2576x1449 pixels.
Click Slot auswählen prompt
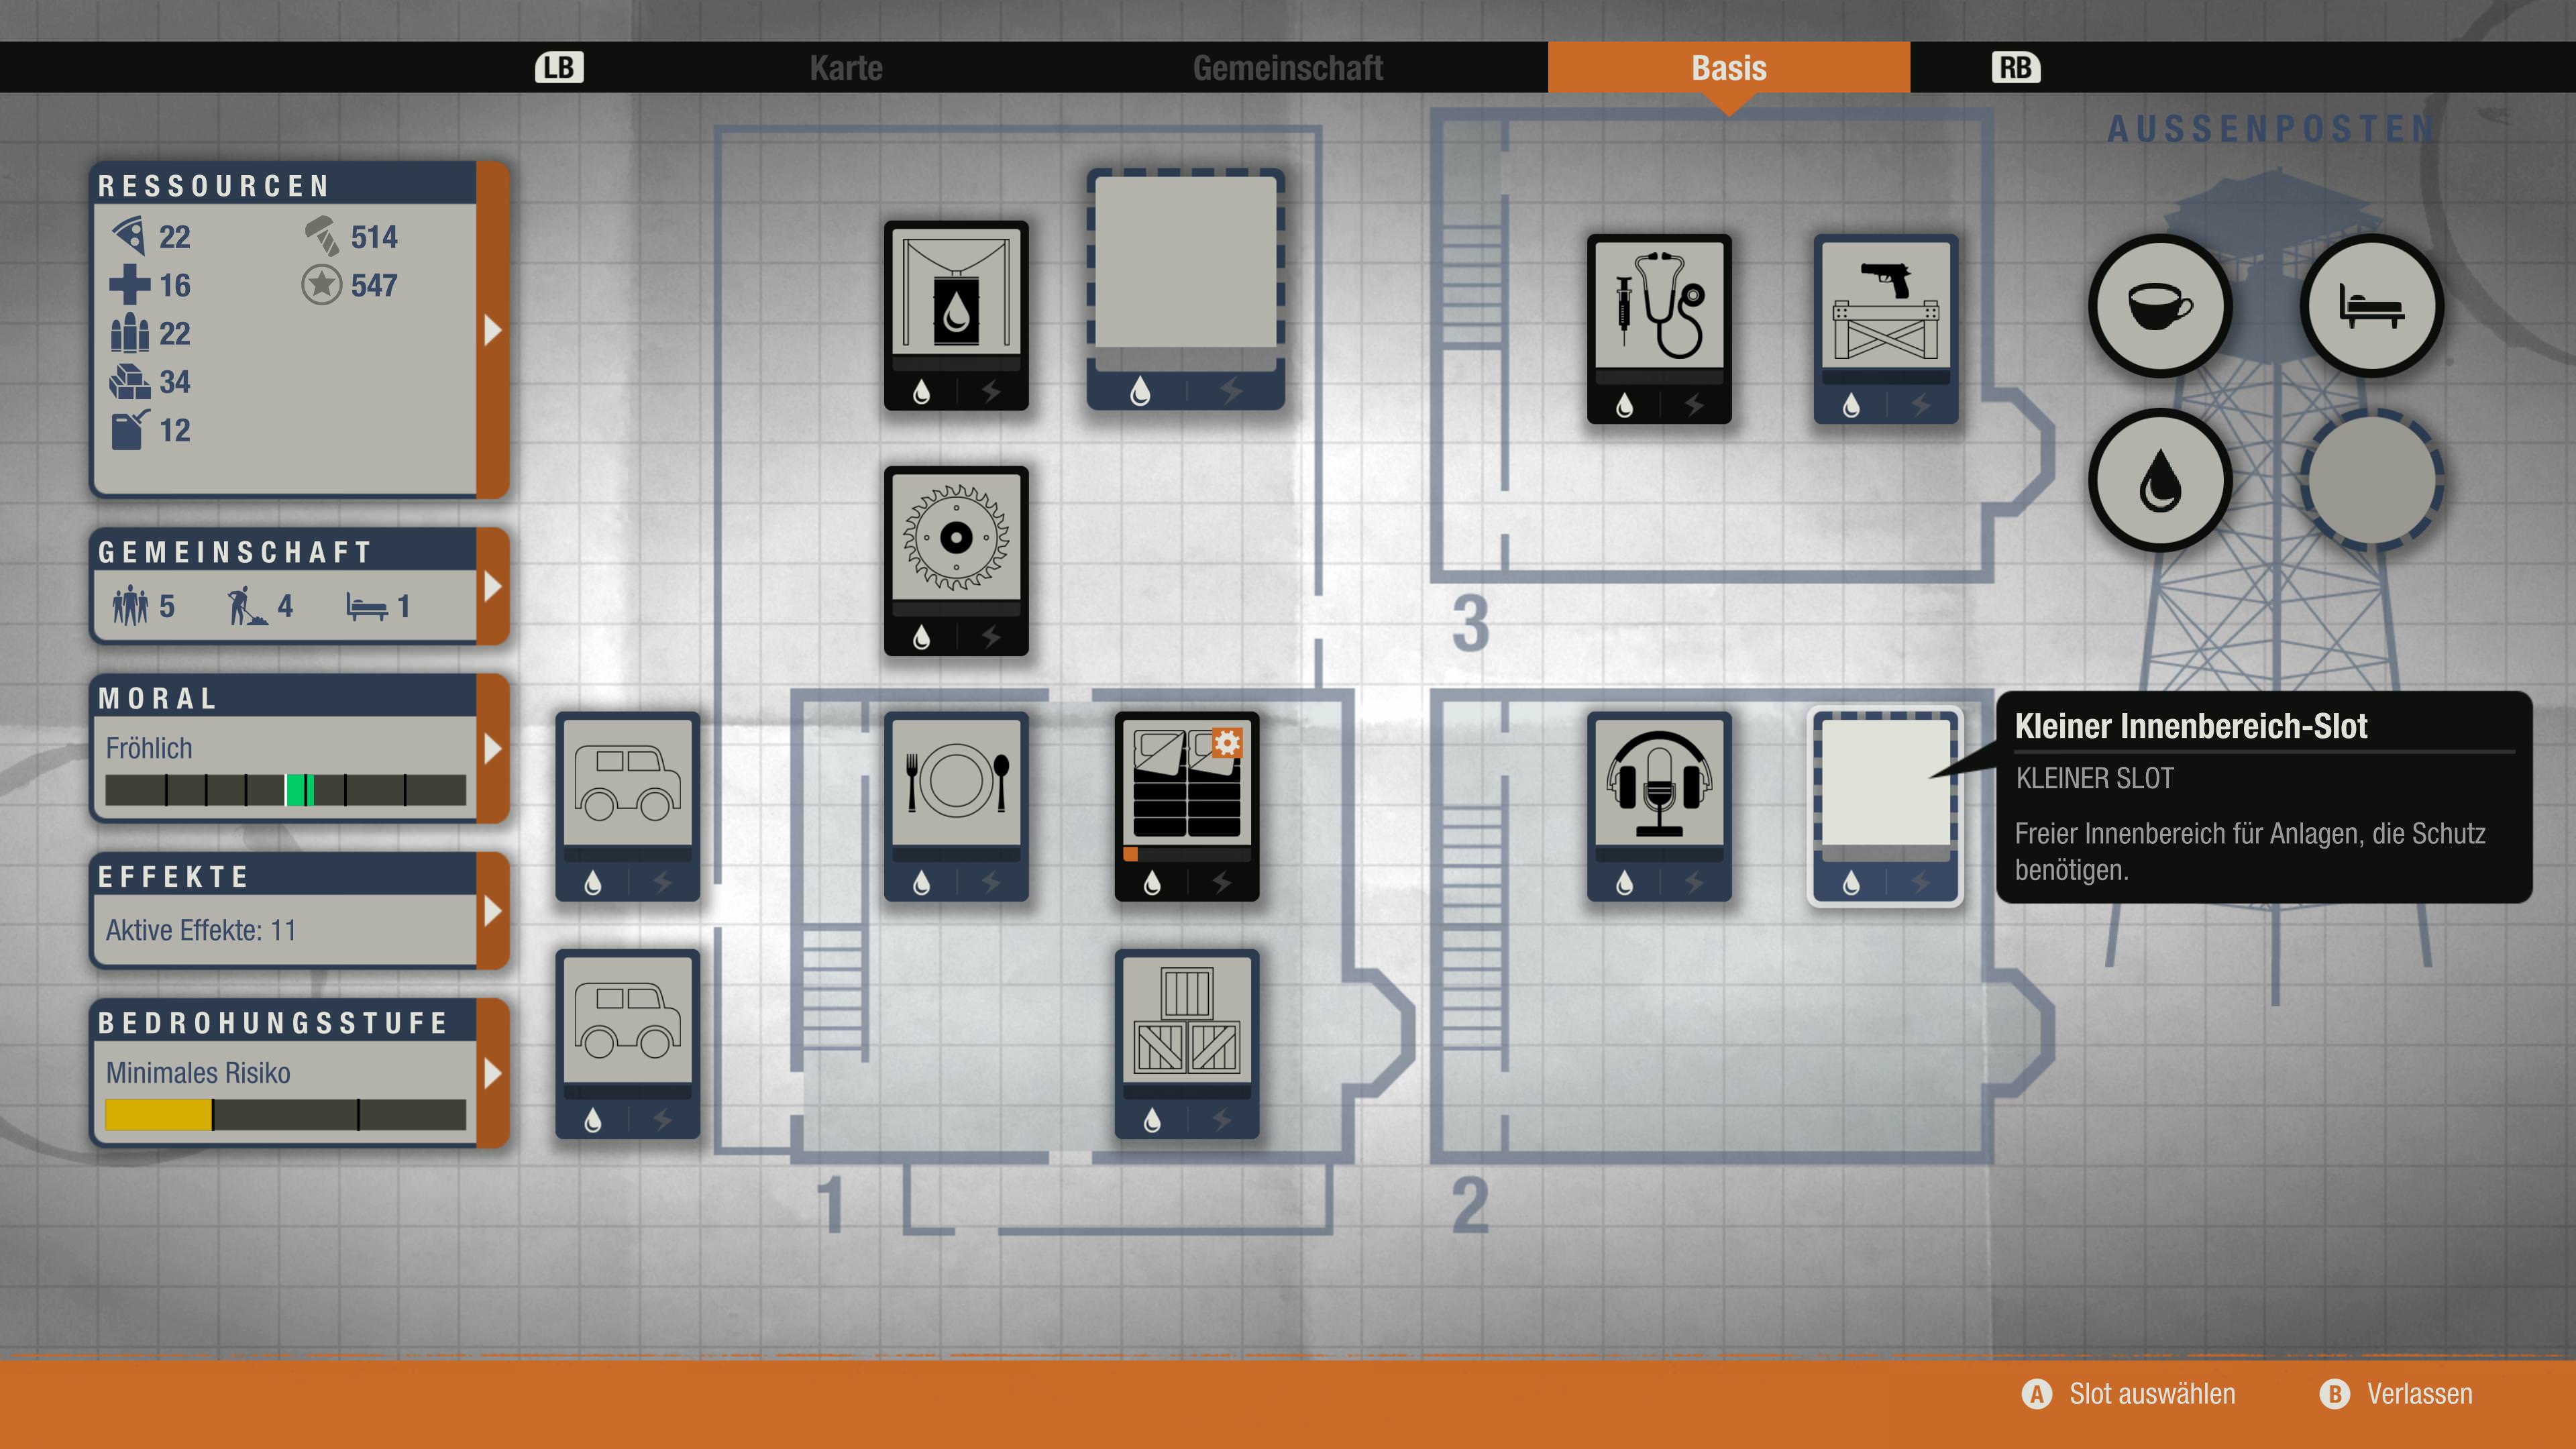point(2128,1393)
